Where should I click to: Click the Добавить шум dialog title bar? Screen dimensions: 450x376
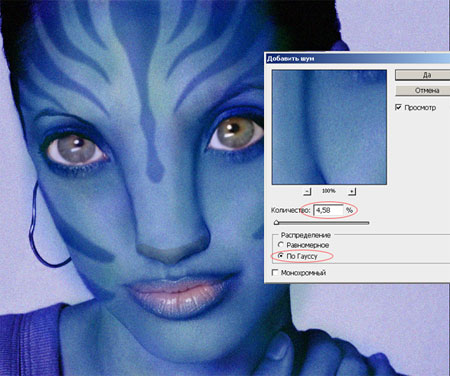pyautogui.click(x=358, y=58)
